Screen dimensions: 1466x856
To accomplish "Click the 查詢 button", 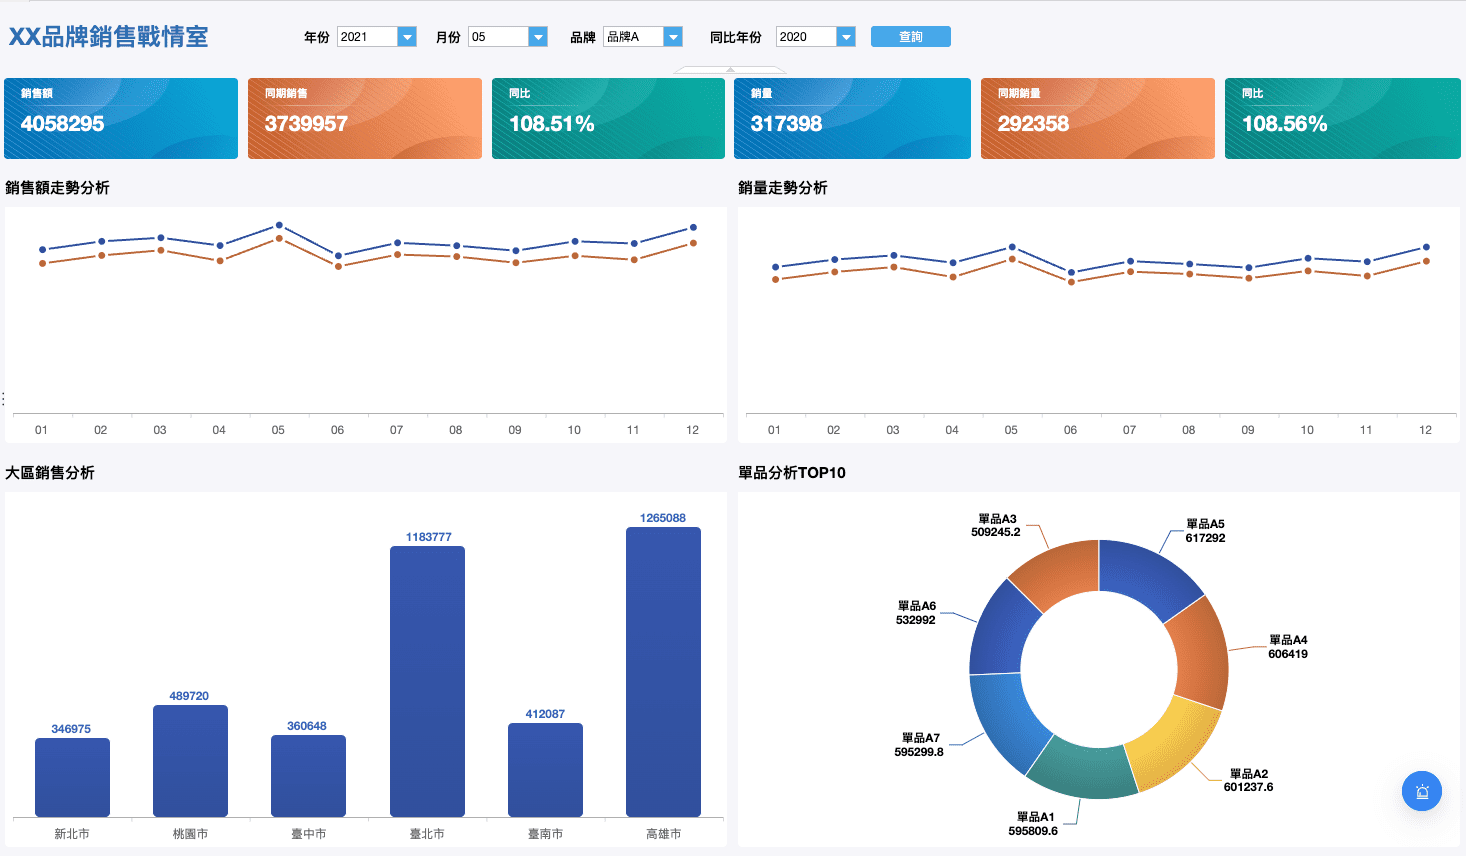I will tap(910, 37).
